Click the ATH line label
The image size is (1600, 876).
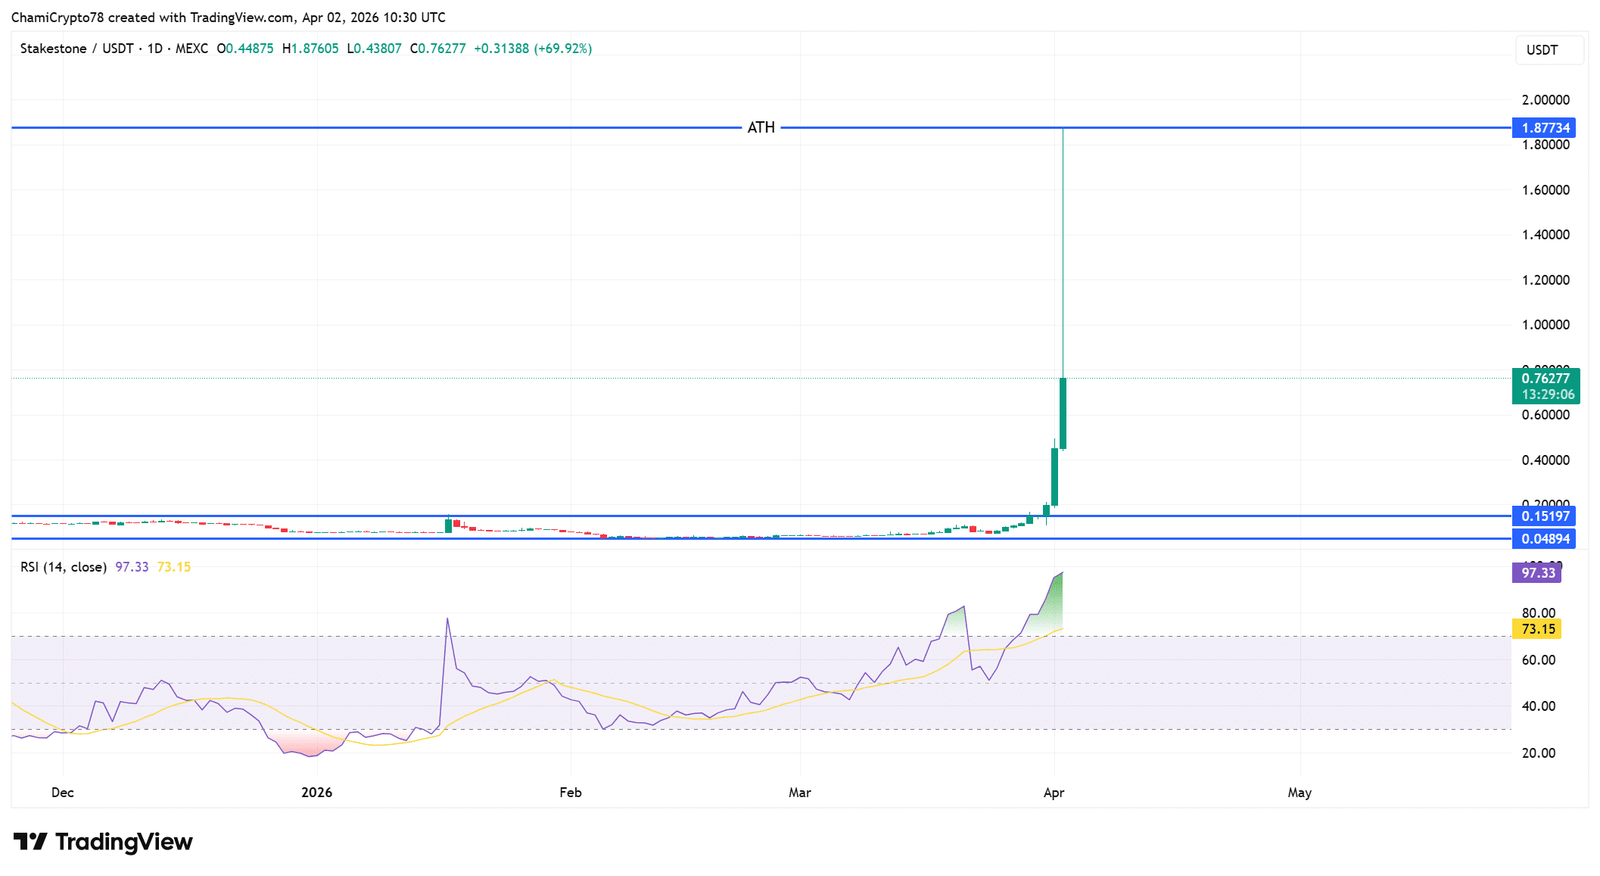coord(761,128)
